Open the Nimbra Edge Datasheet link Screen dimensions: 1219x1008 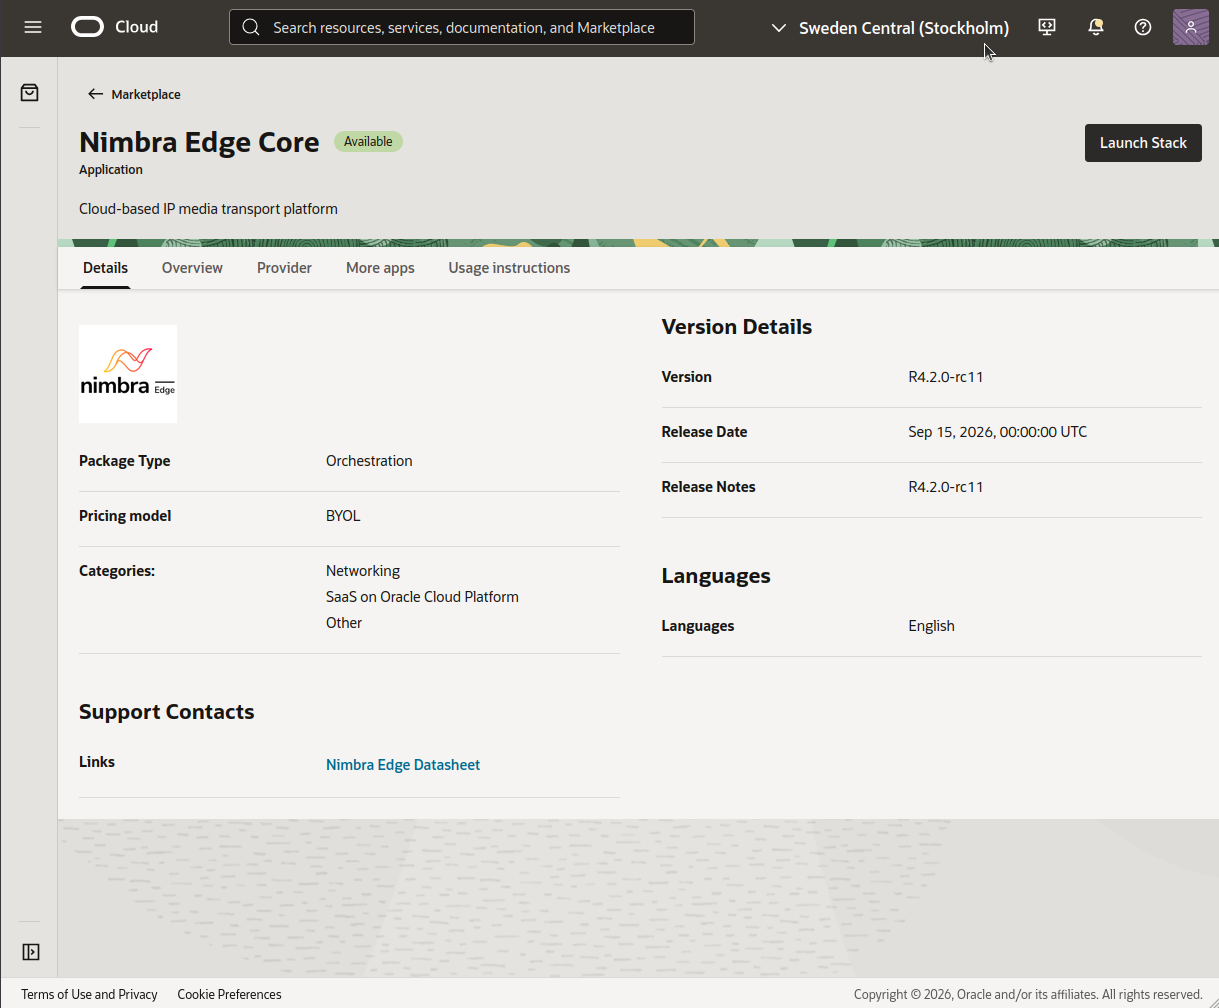click(403, 764)
